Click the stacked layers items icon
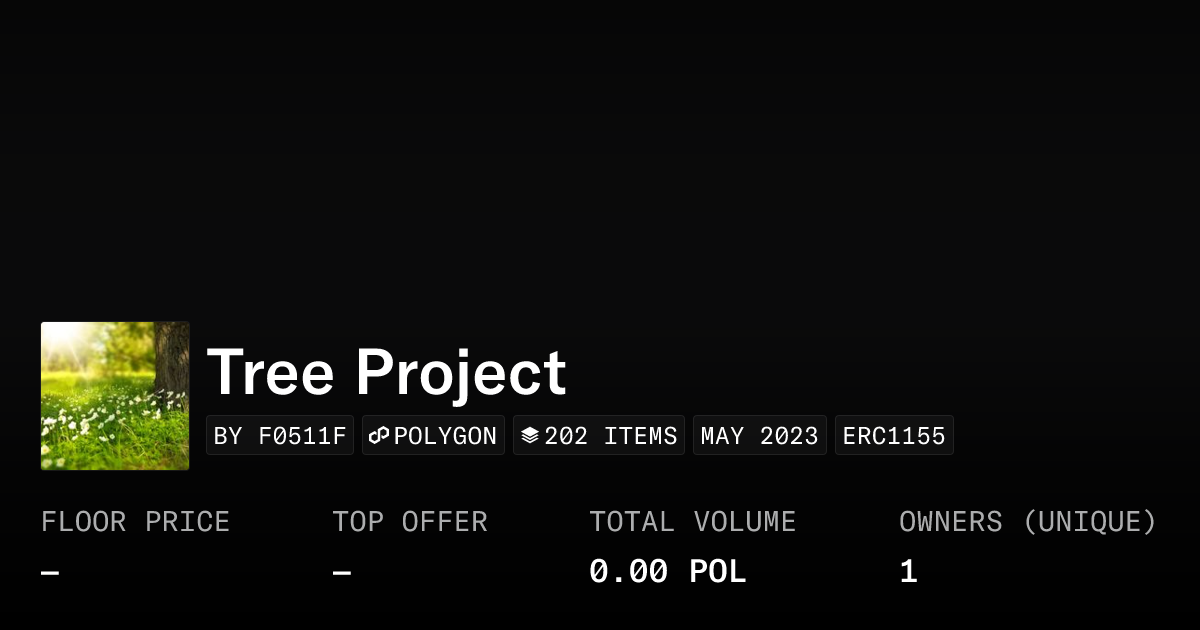 pos(530,436)
